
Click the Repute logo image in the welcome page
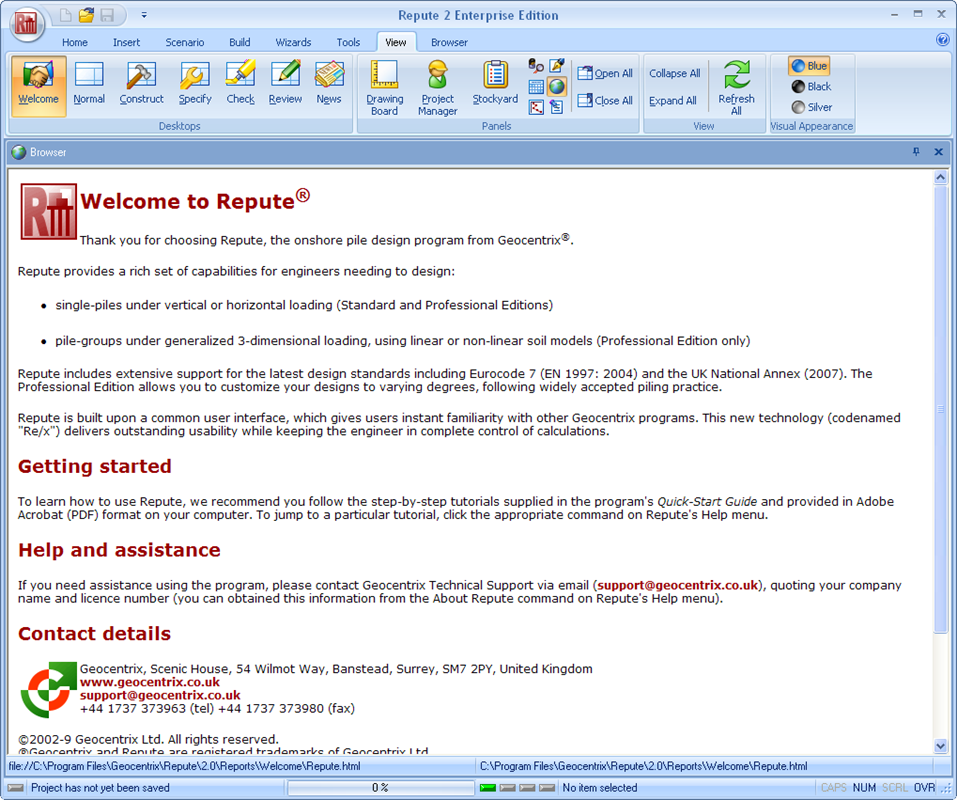[49, 211]
